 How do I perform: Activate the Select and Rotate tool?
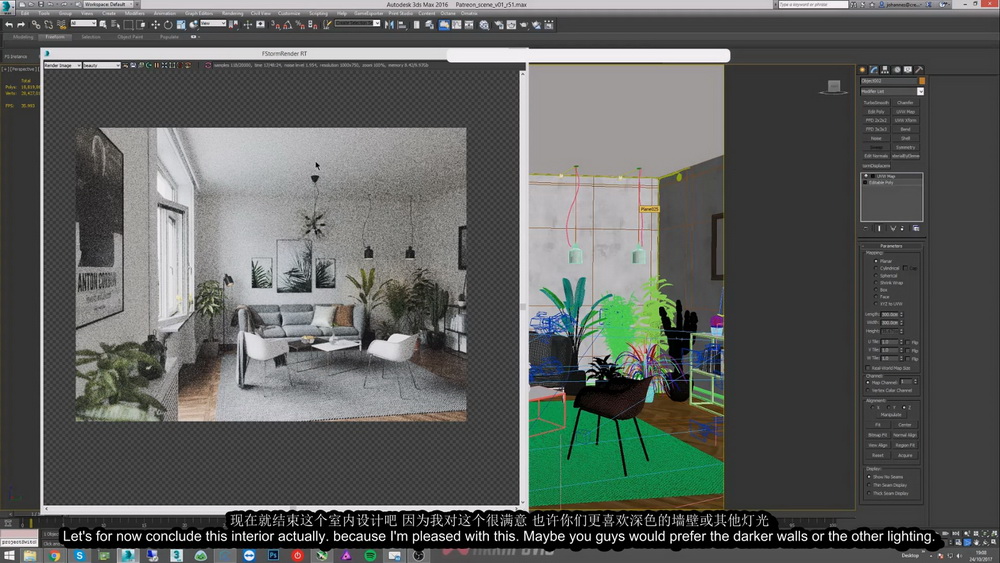tap(168, 25)
